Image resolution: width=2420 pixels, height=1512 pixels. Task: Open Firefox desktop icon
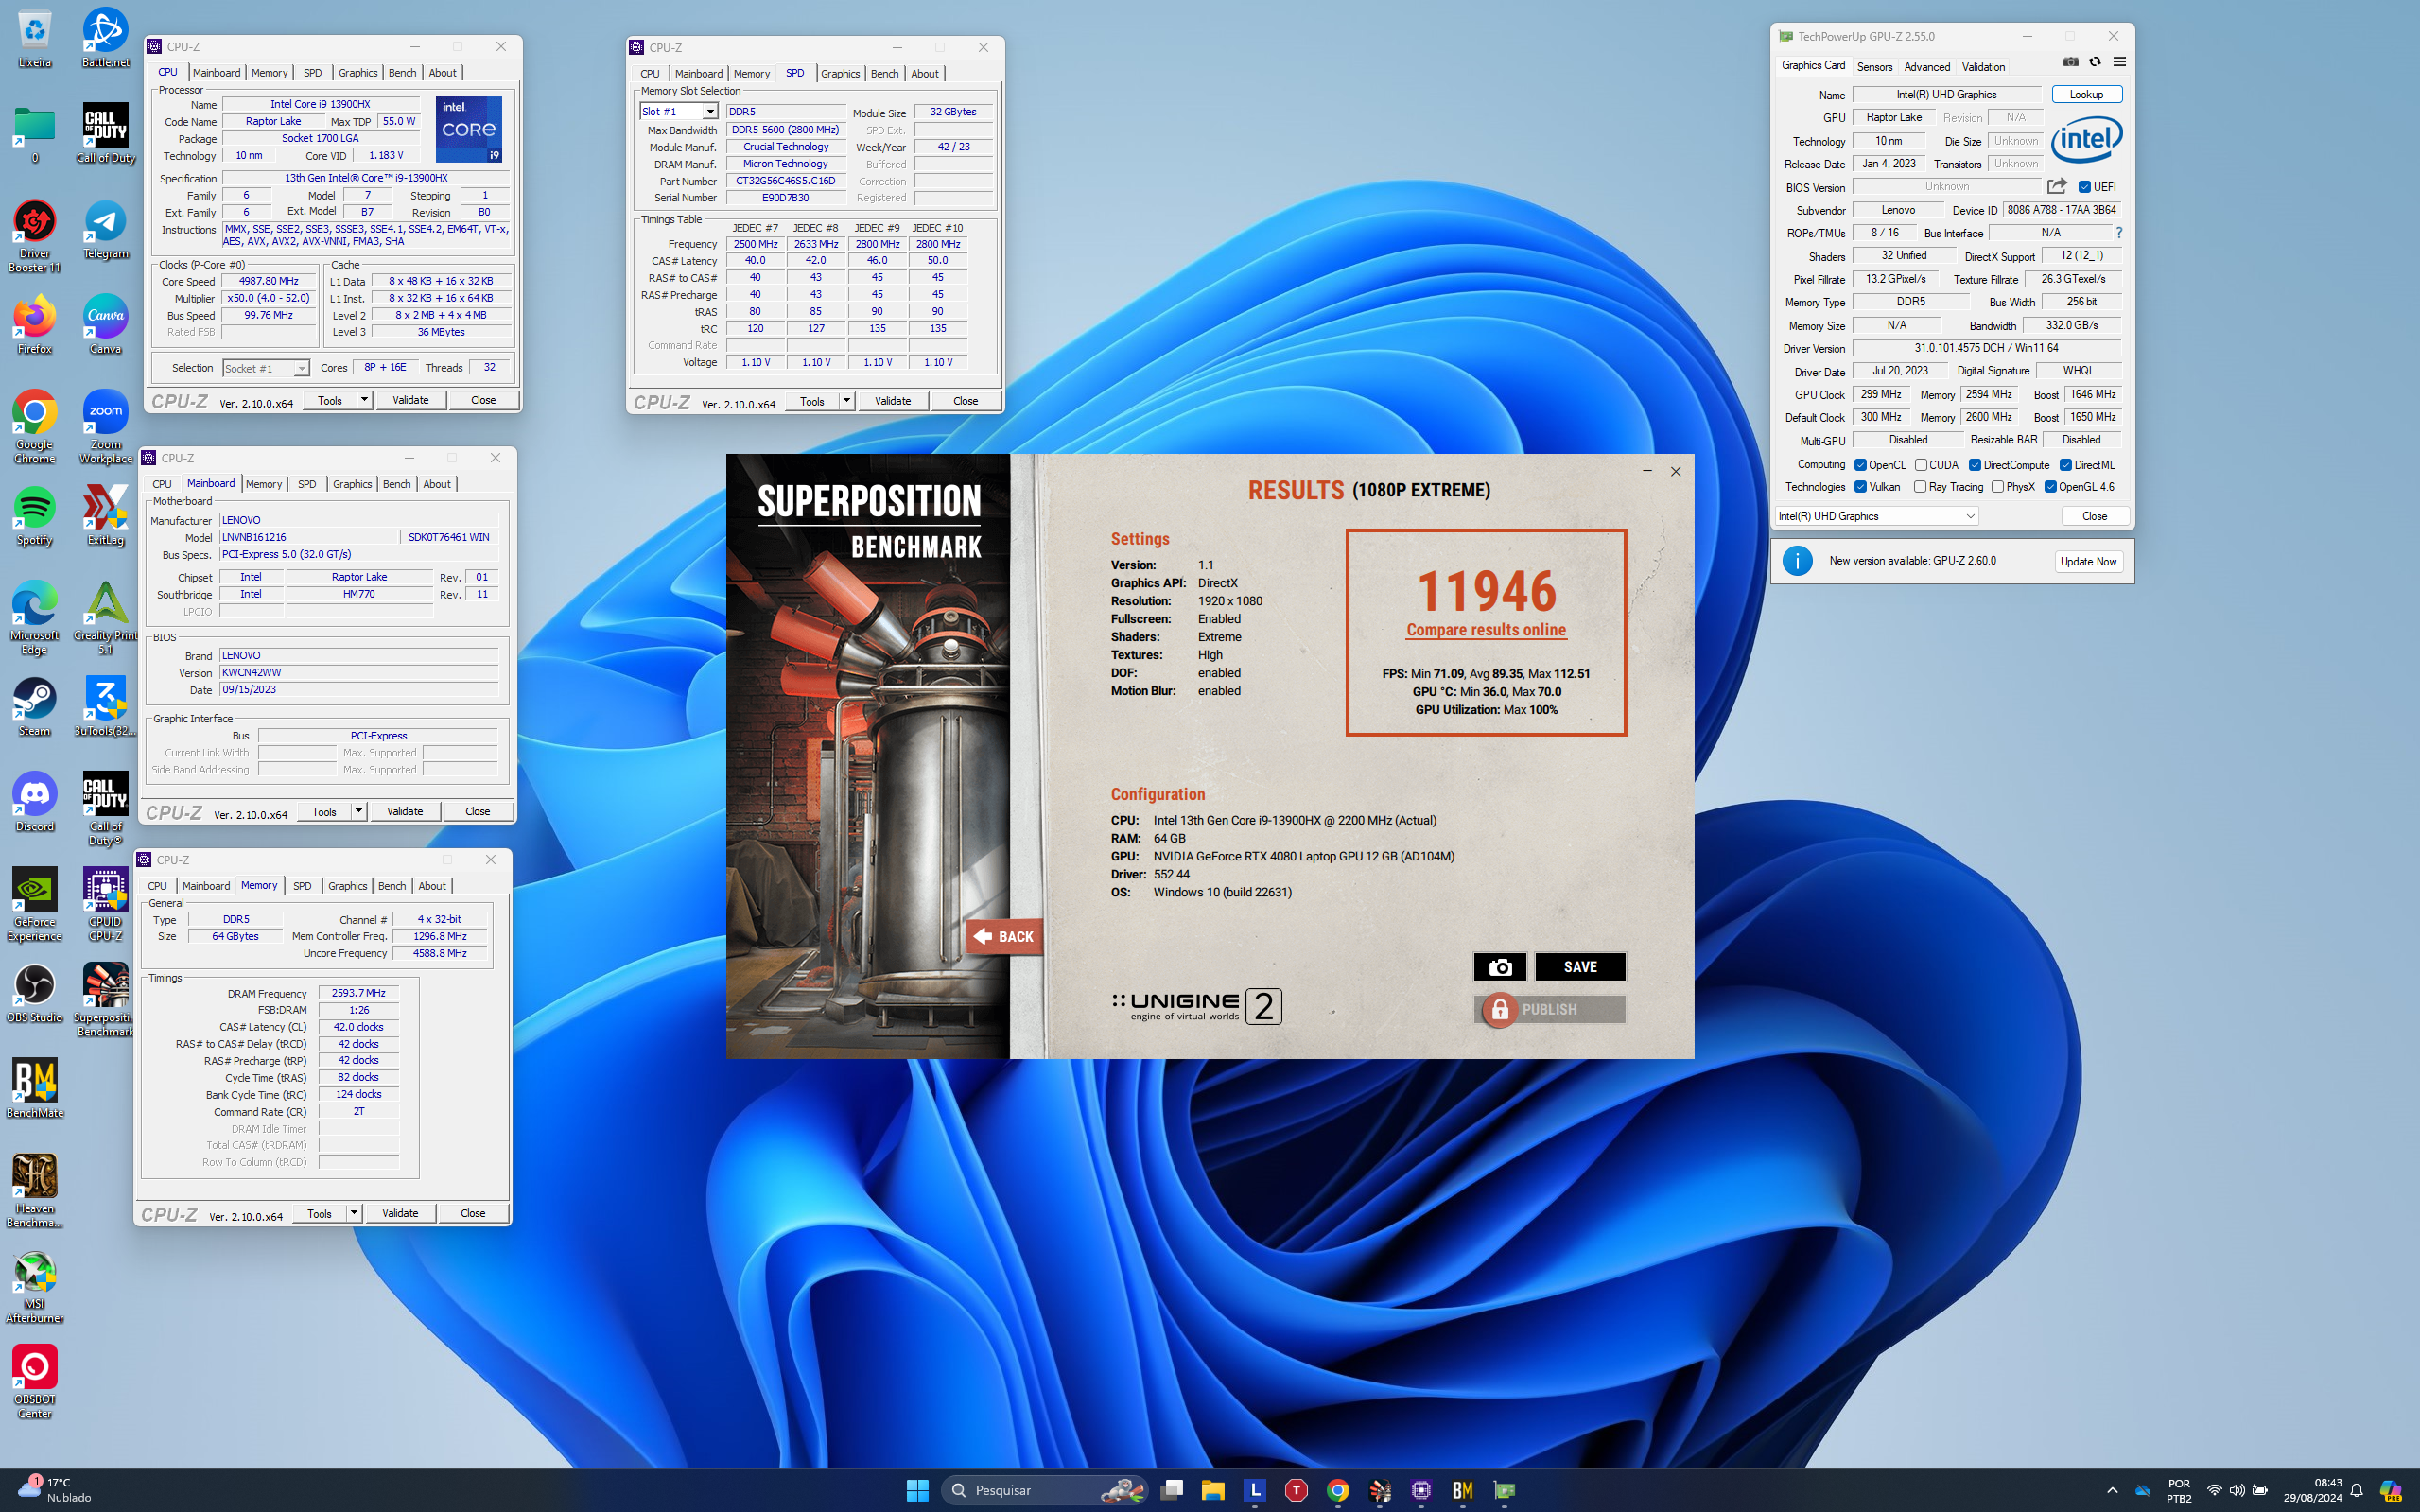coord(35,325)
